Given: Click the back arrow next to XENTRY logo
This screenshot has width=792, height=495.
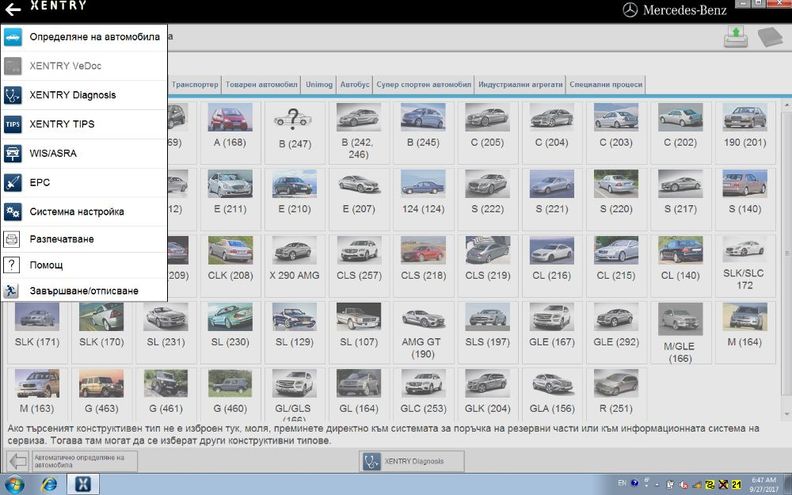Looking at the screenshot, I should (x=13, y=9).
